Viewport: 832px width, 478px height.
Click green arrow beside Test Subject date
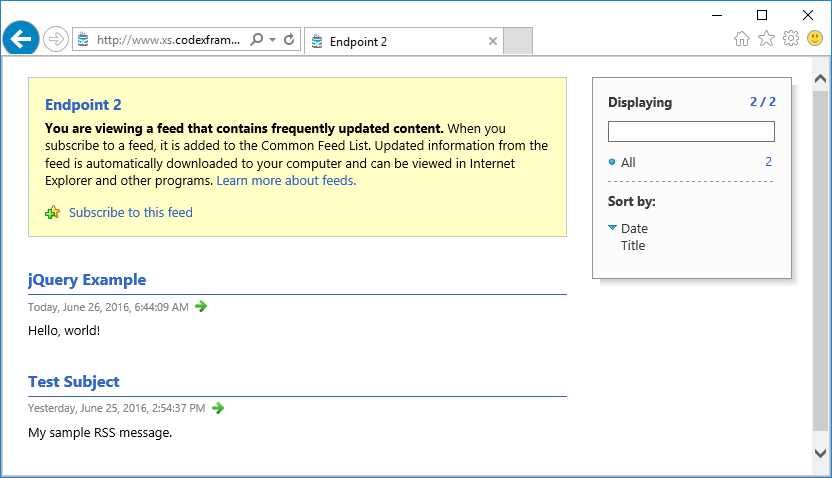pyautogui.click(x=218, y=408)
